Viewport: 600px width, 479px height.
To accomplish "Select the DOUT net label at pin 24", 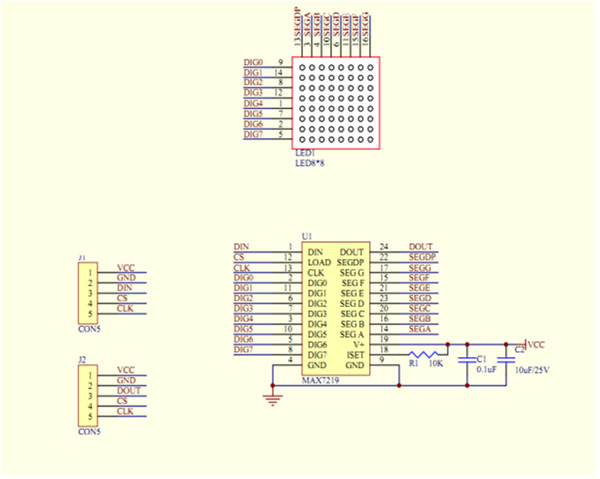I will pyautogui.click(x=421, y=247).
